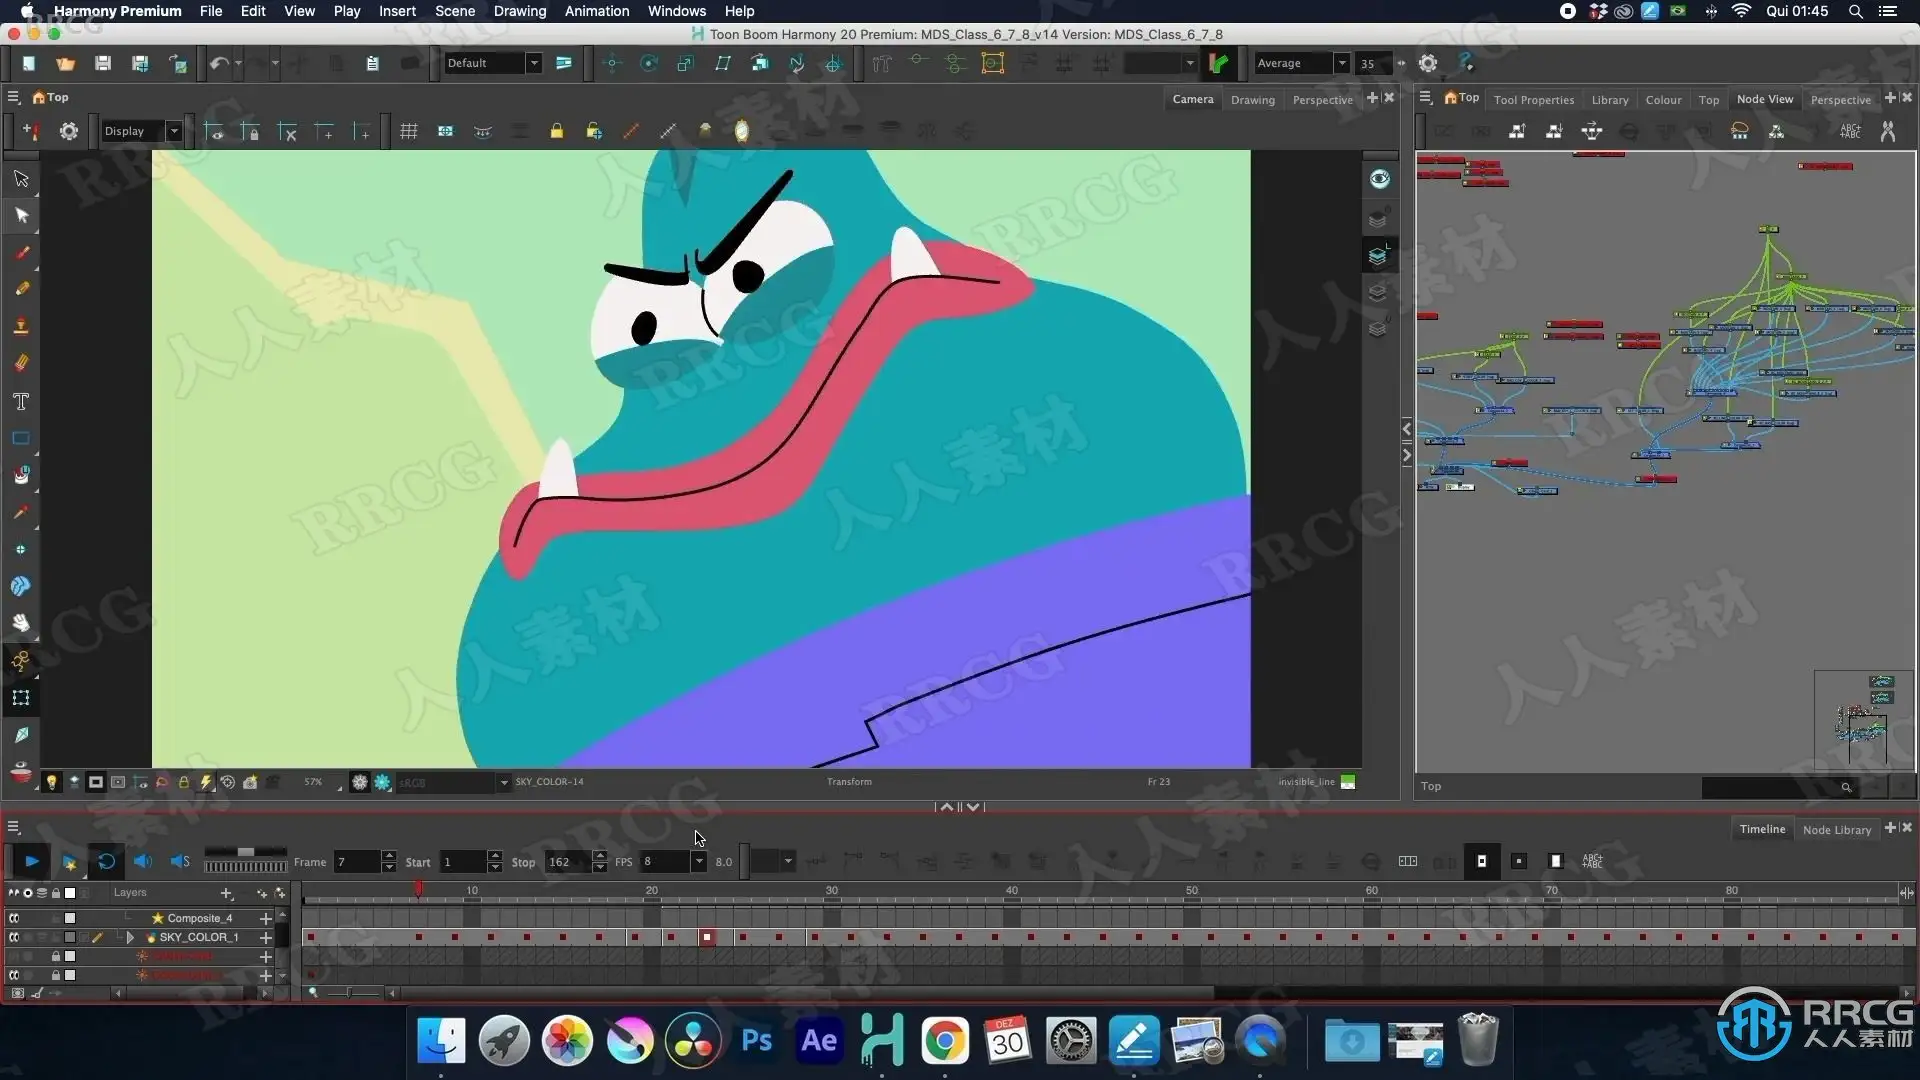Image resolution: width=1920 pixels, height=1080 pixels.
Task: Click the jog playback slider
Action: tap(245, 861)
